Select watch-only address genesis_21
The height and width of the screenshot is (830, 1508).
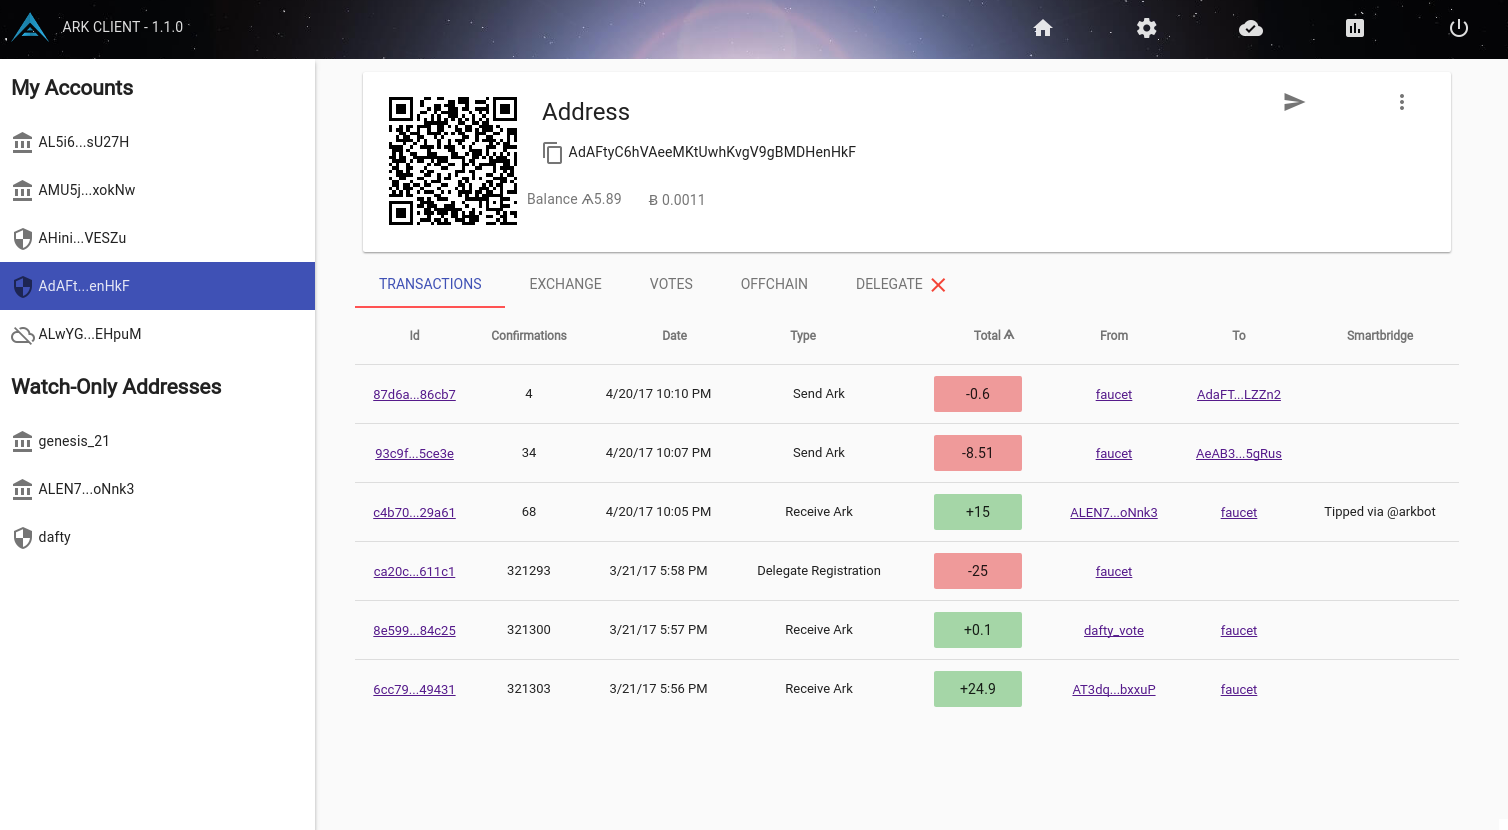[x=157, y=441]
